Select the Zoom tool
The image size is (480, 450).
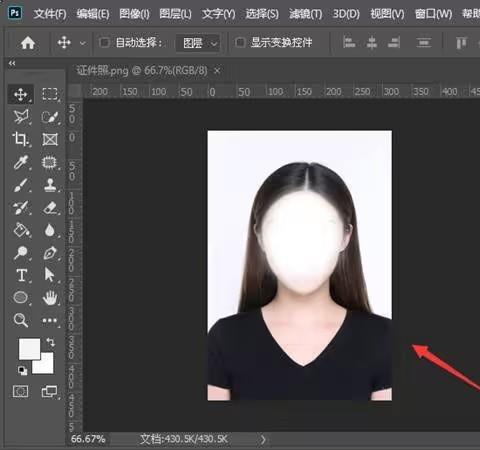click(x=21, y=320)
